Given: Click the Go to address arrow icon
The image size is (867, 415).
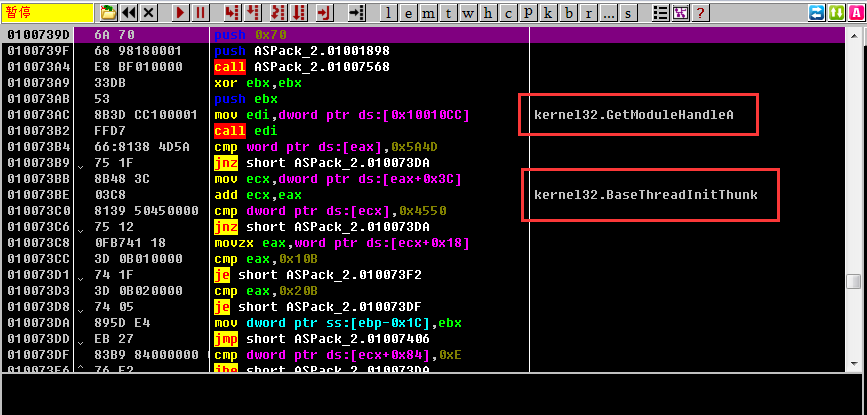Looking at the screenshot, I should pyautogui.click(x=357, y=13).
